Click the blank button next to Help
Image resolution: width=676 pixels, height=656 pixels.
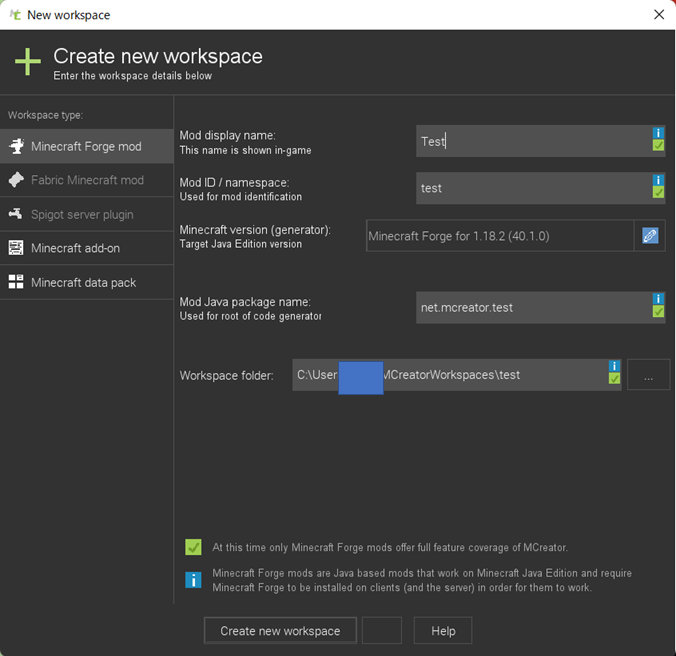pyautogui.click(x=382, y=631)
